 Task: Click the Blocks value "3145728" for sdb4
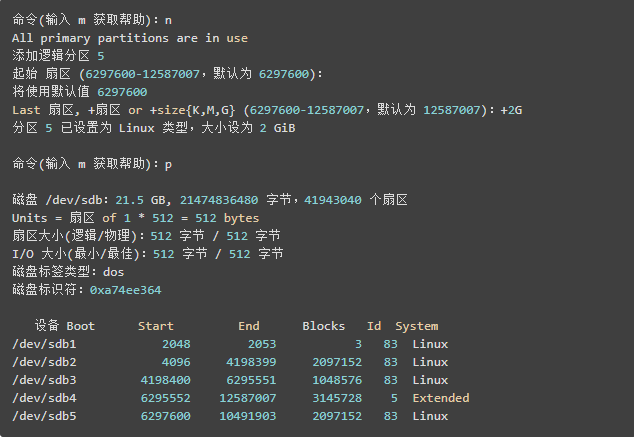(x=337, y=398)
